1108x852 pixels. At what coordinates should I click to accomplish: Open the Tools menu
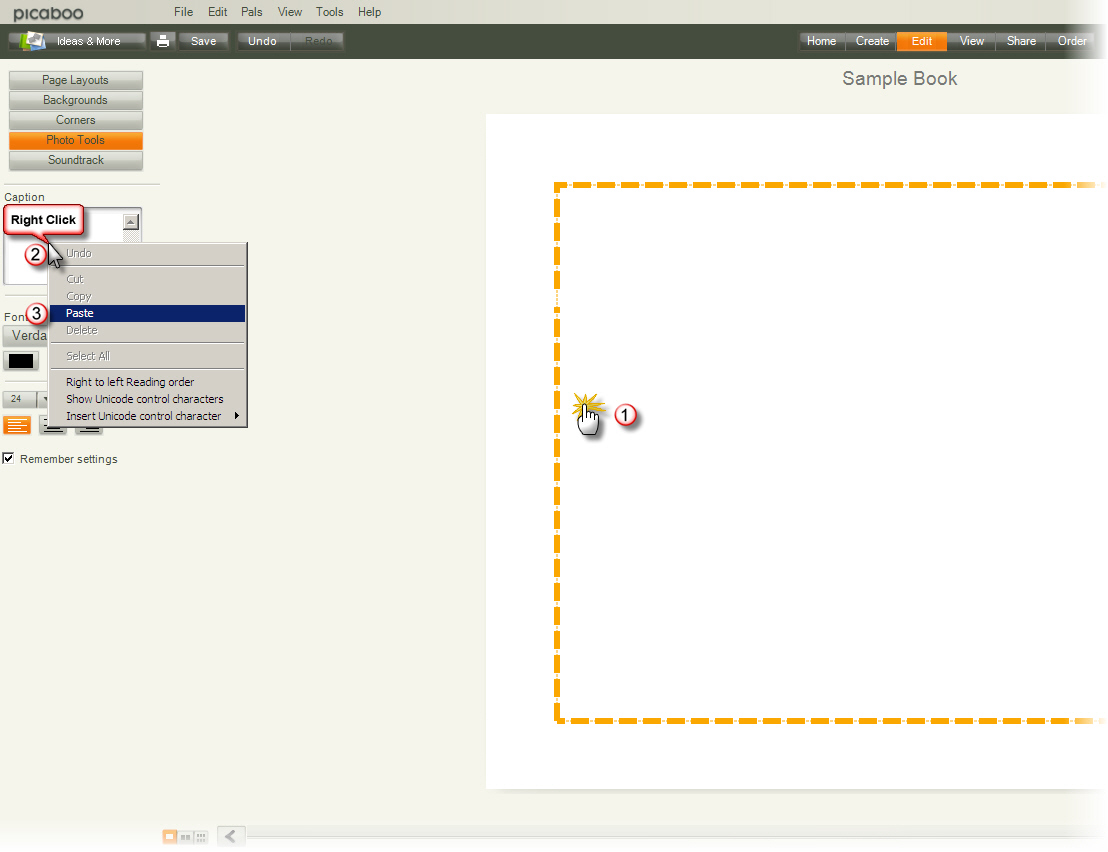[x=329, y=12]
